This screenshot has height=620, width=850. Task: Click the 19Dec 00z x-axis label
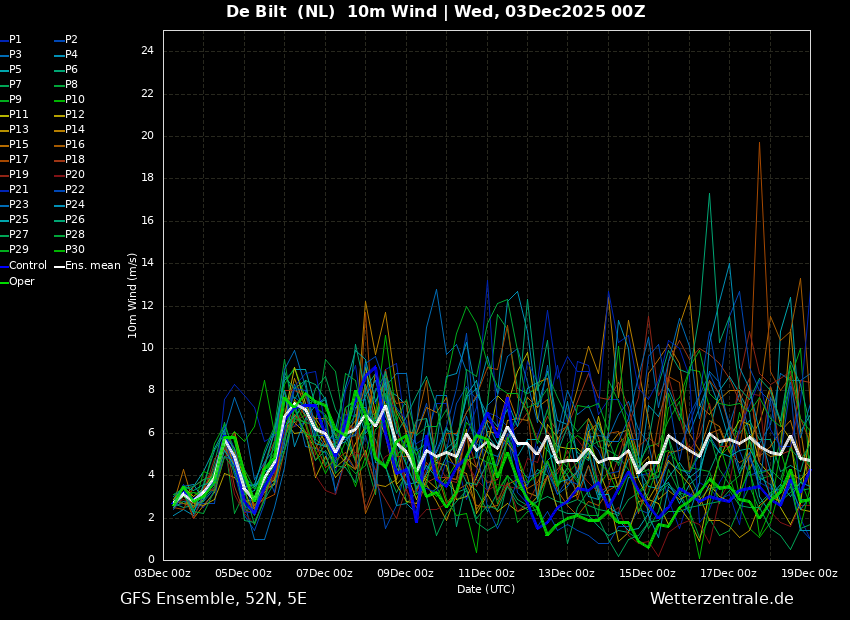click(x=809, y=573)
